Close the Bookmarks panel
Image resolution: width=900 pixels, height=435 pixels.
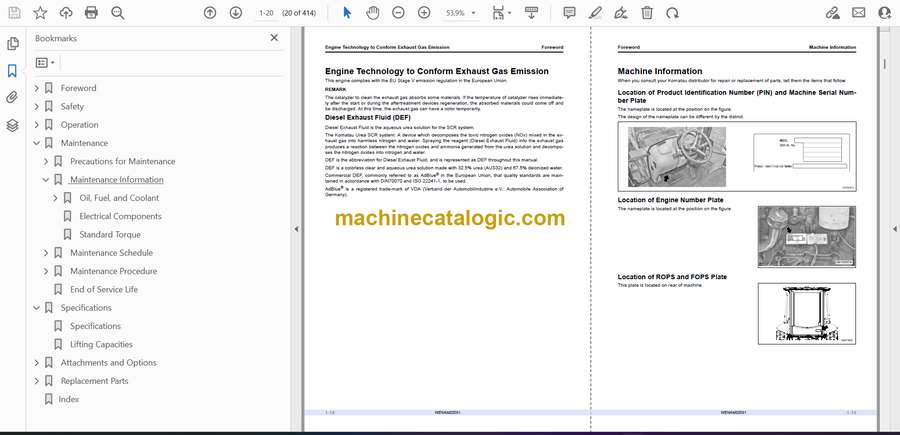point(274,38)
